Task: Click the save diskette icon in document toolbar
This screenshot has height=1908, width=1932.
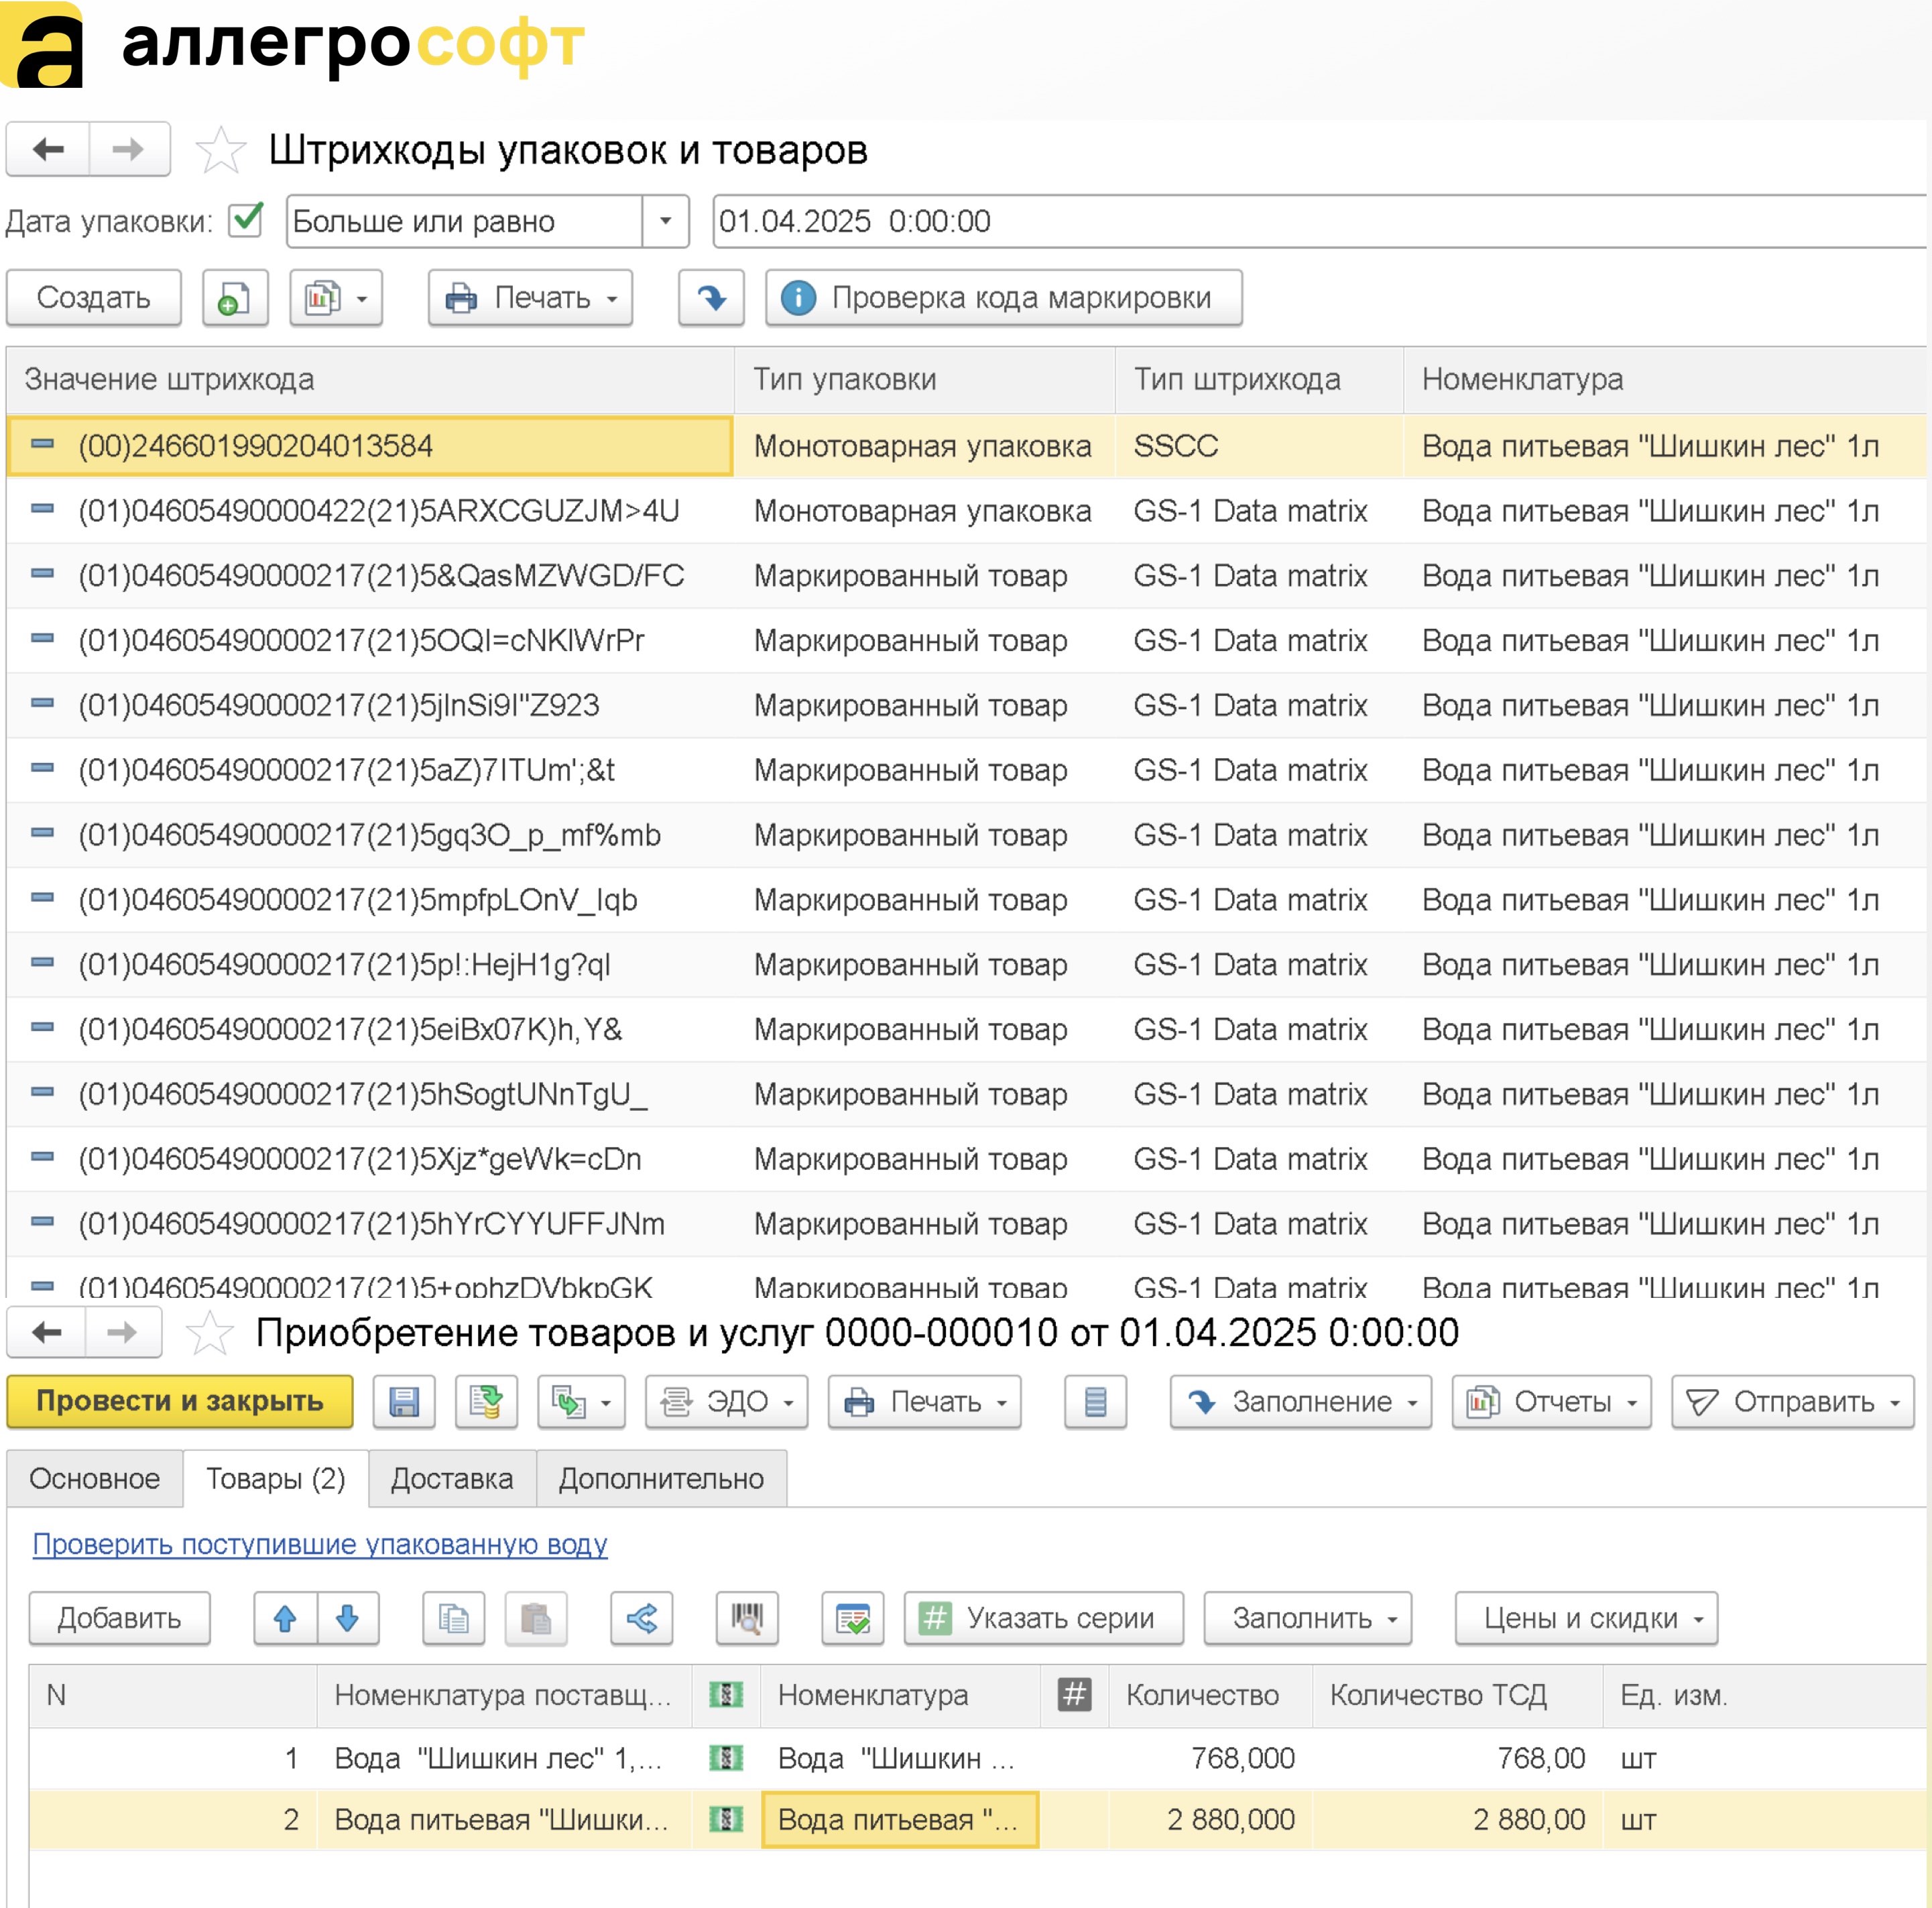Action: (403, 1401)
